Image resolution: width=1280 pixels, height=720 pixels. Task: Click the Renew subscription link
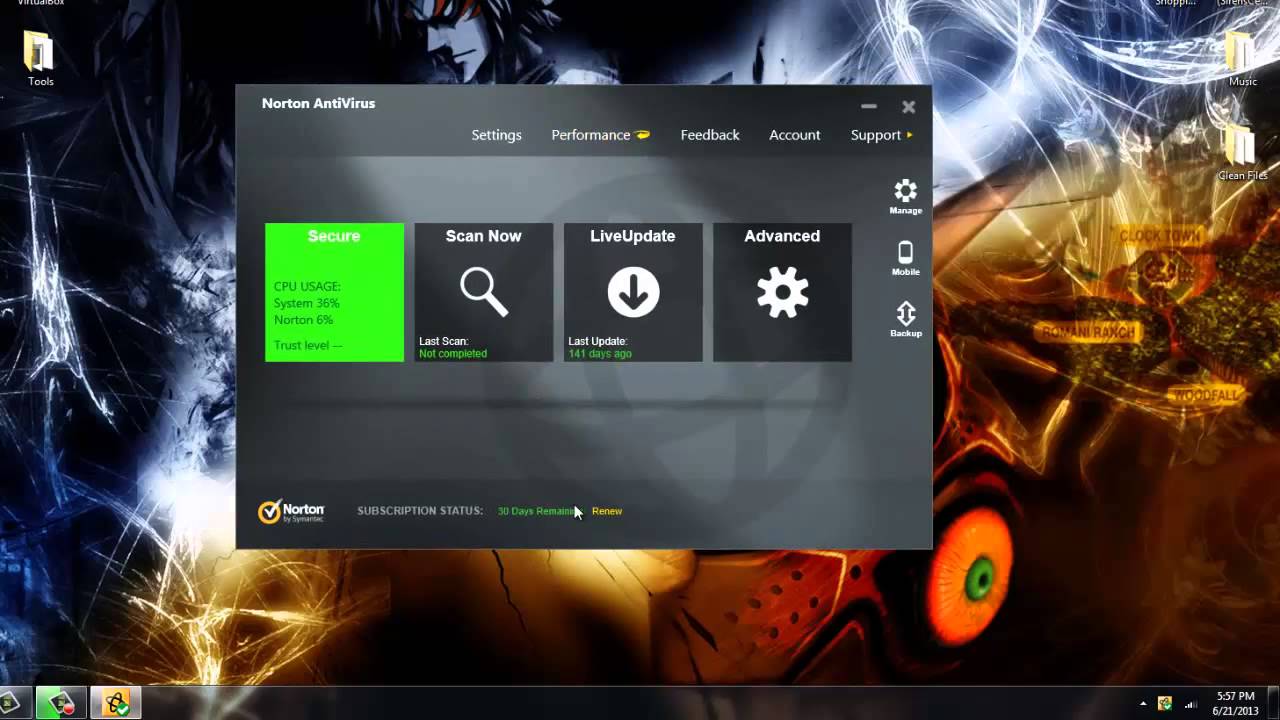[607, 511]
